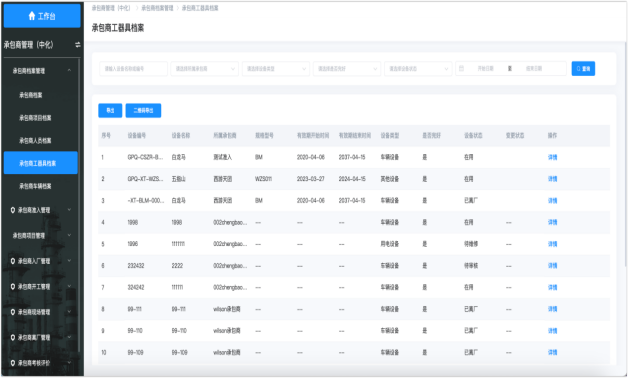
Task: Click the home icon in 工作台 button
Action: [x=32, y=16]
